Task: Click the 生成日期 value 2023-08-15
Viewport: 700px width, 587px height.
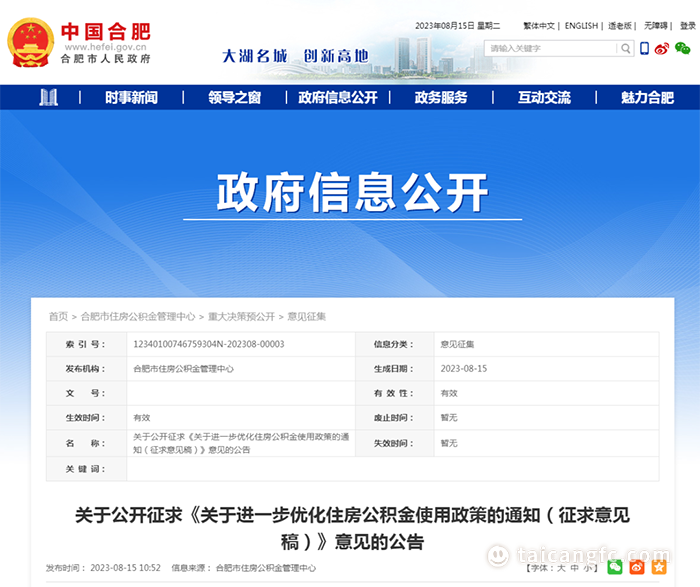Action: click(464, 369)
